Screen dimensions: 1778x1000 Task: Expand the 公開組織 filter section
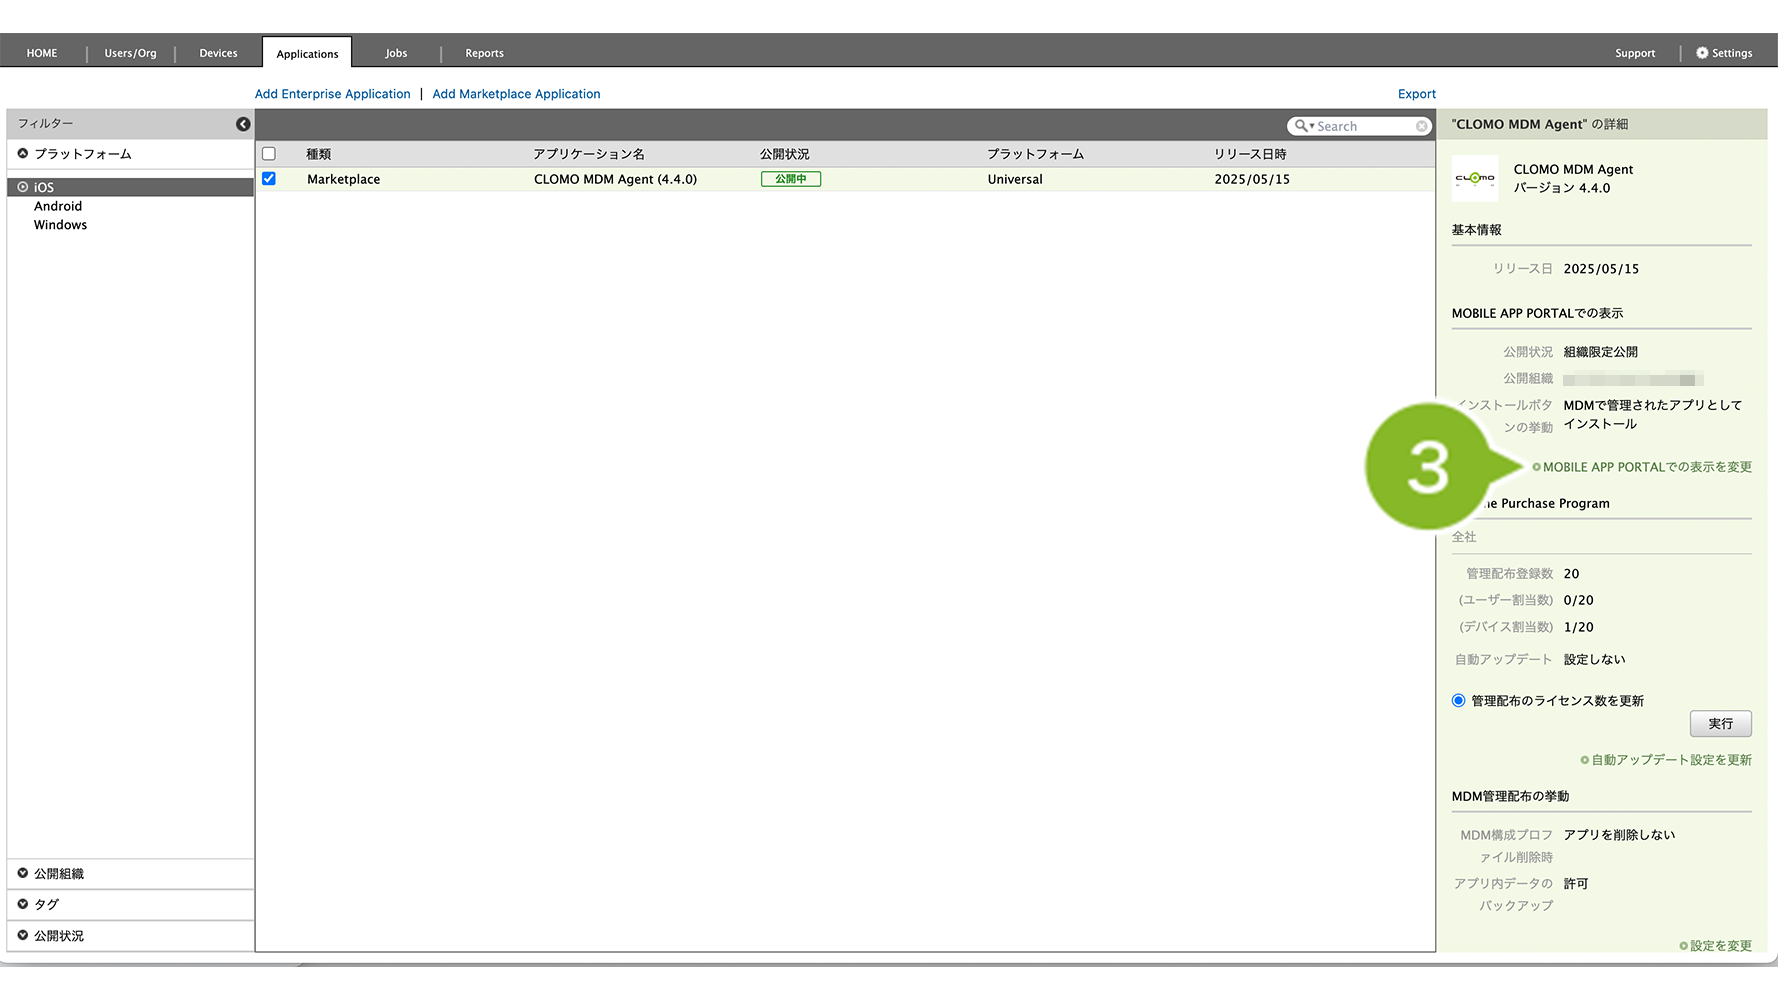click(23, 873)
